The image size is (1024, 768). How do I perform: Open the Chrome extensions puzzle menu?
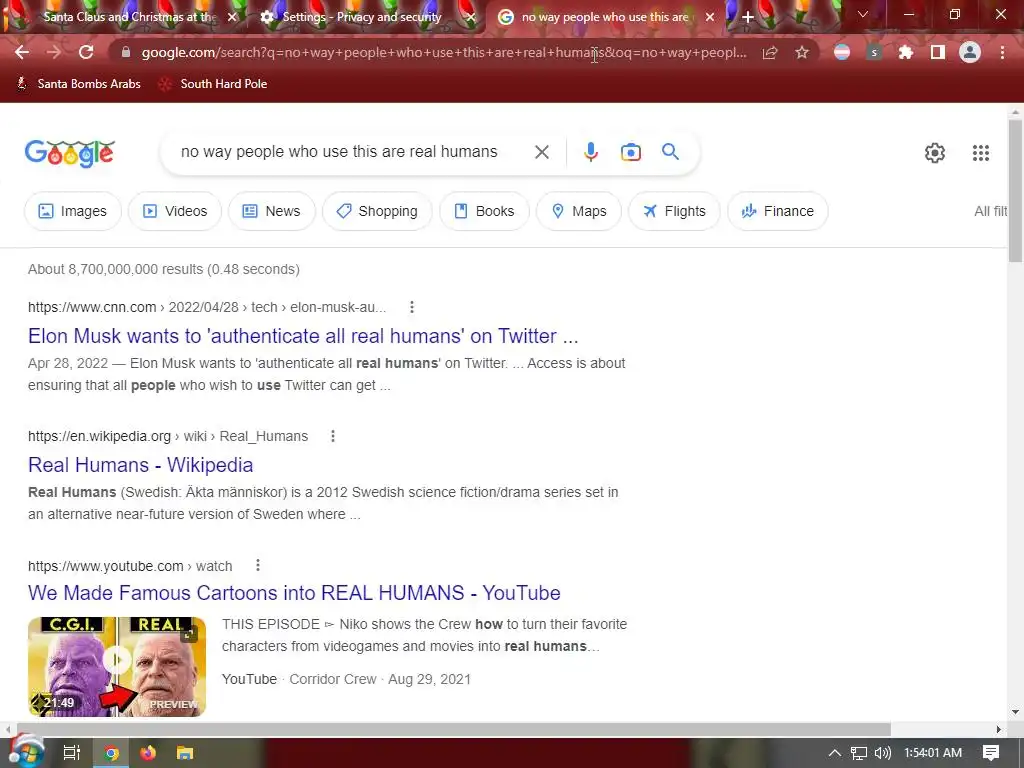click(906, 52)
